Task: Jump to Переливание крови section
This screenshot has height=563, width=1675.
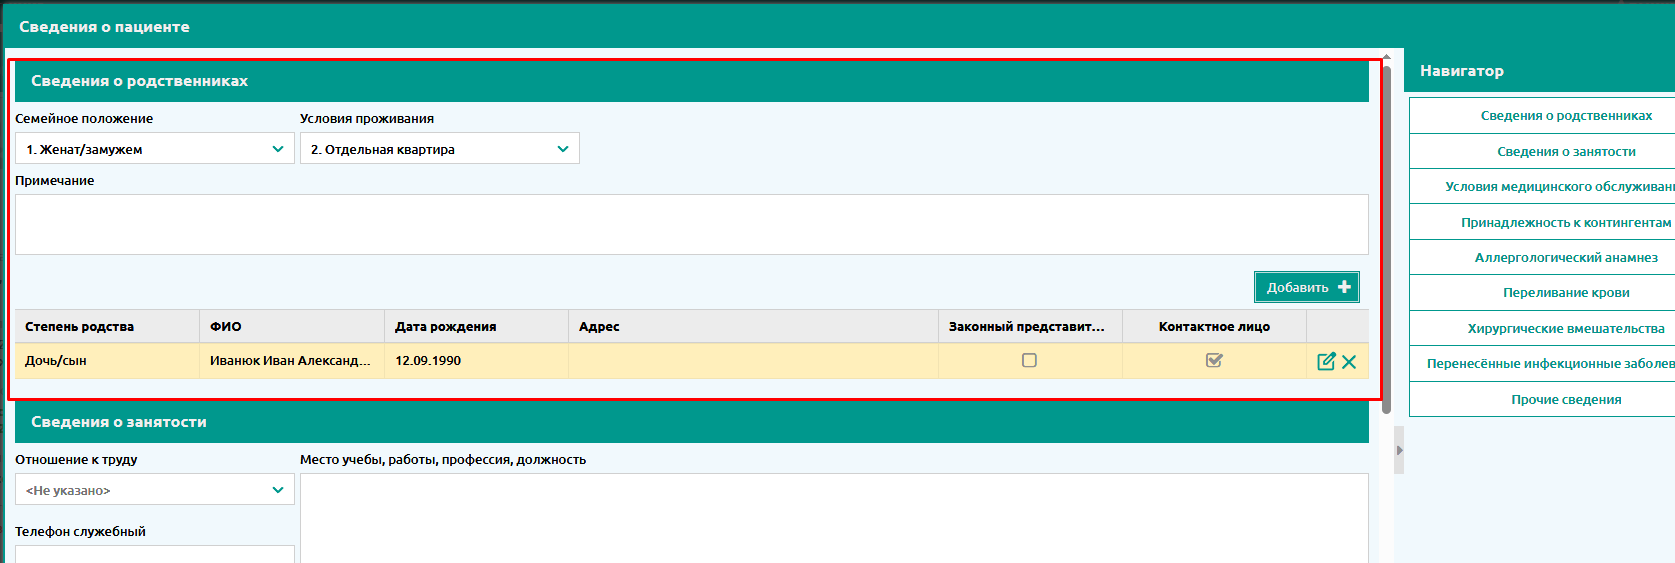Action: 1565,293
